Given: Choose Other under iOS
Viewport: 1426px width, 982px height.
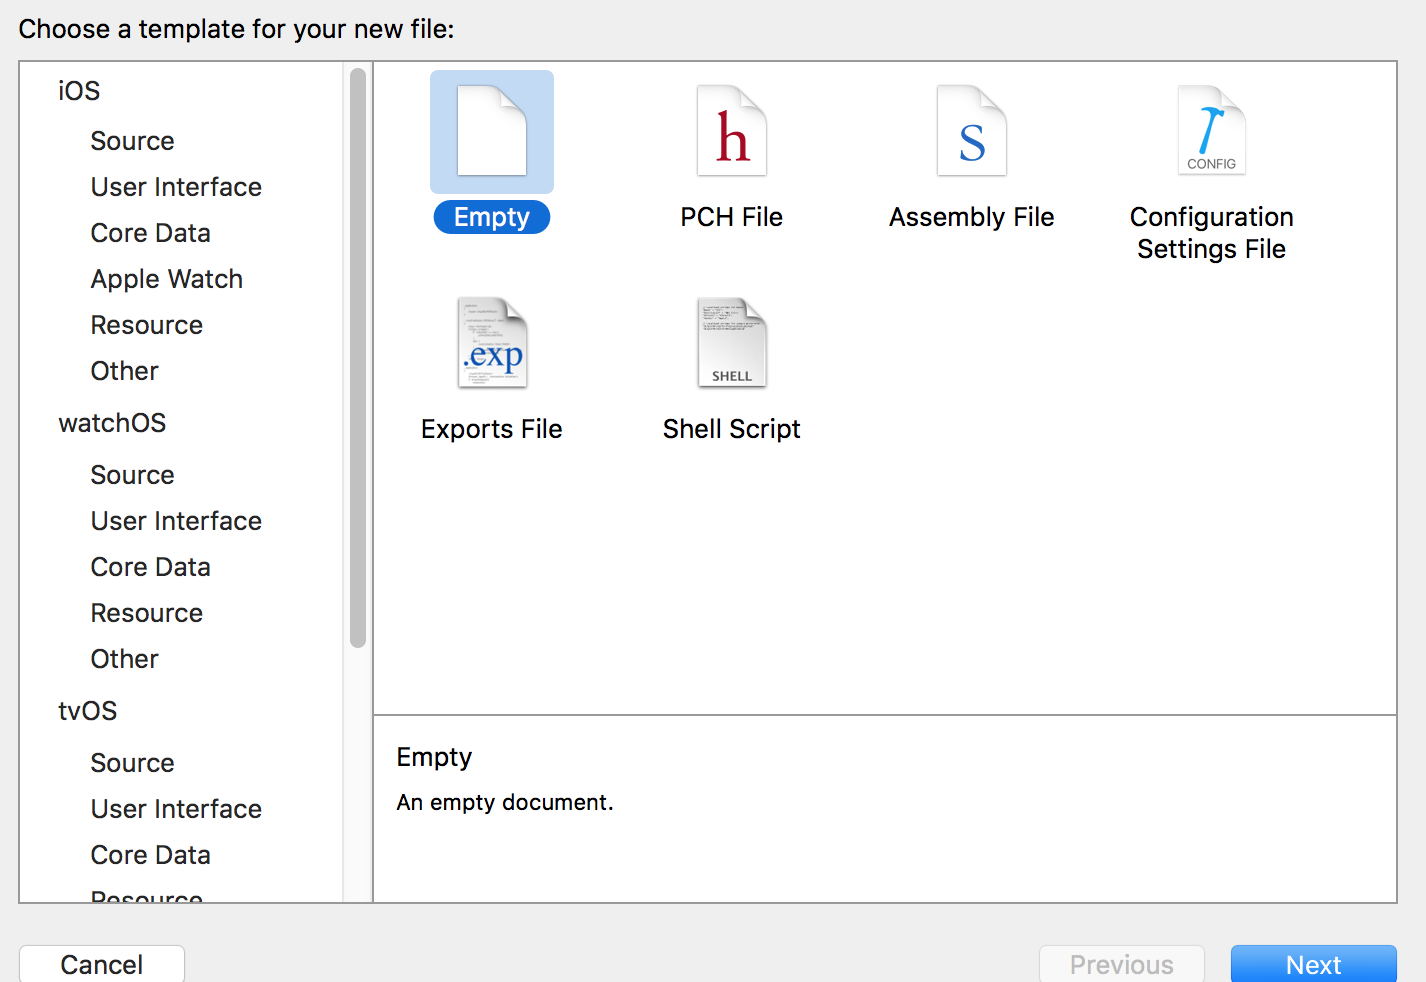Looking at the screenshot, I should pos(124,371).
